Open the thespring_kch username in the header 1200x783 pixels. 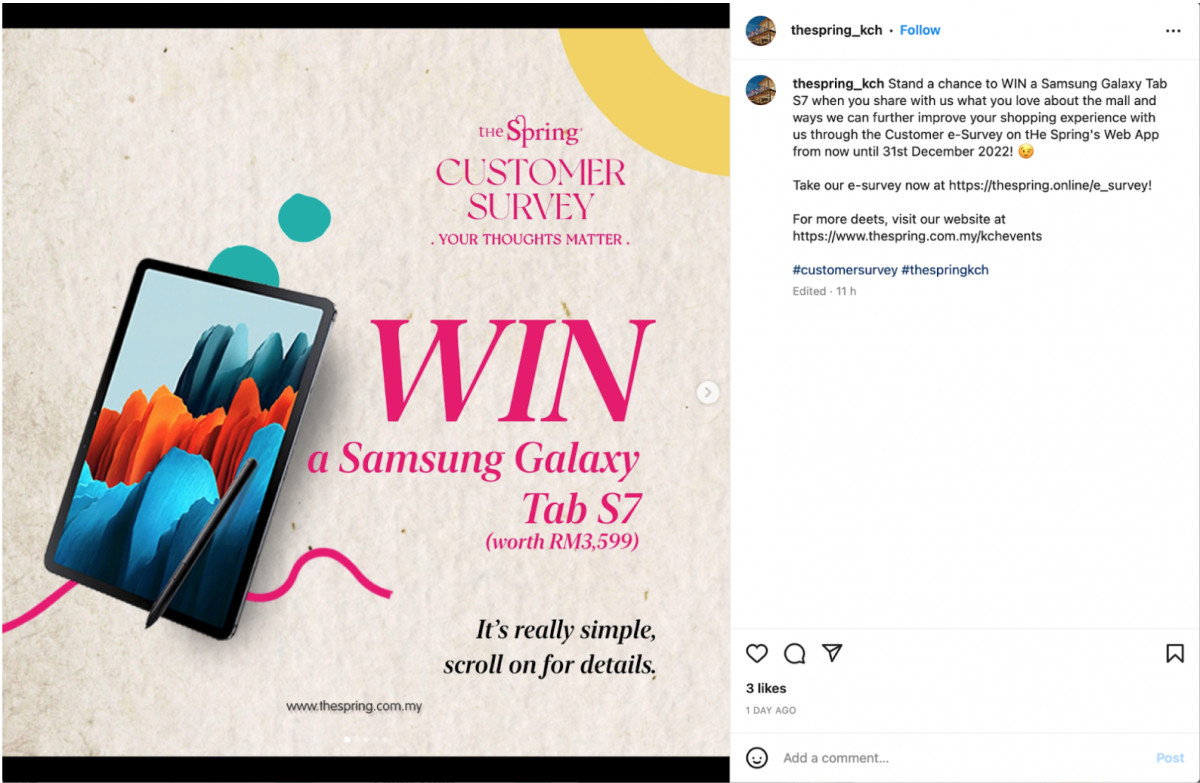(837, 30)
